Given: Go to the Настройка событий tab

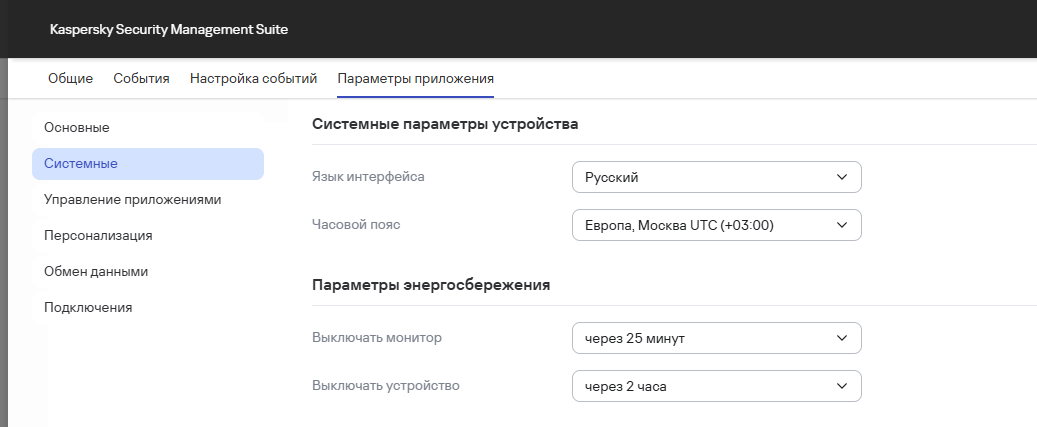Looking at the screenshot, I should (253, 78).
